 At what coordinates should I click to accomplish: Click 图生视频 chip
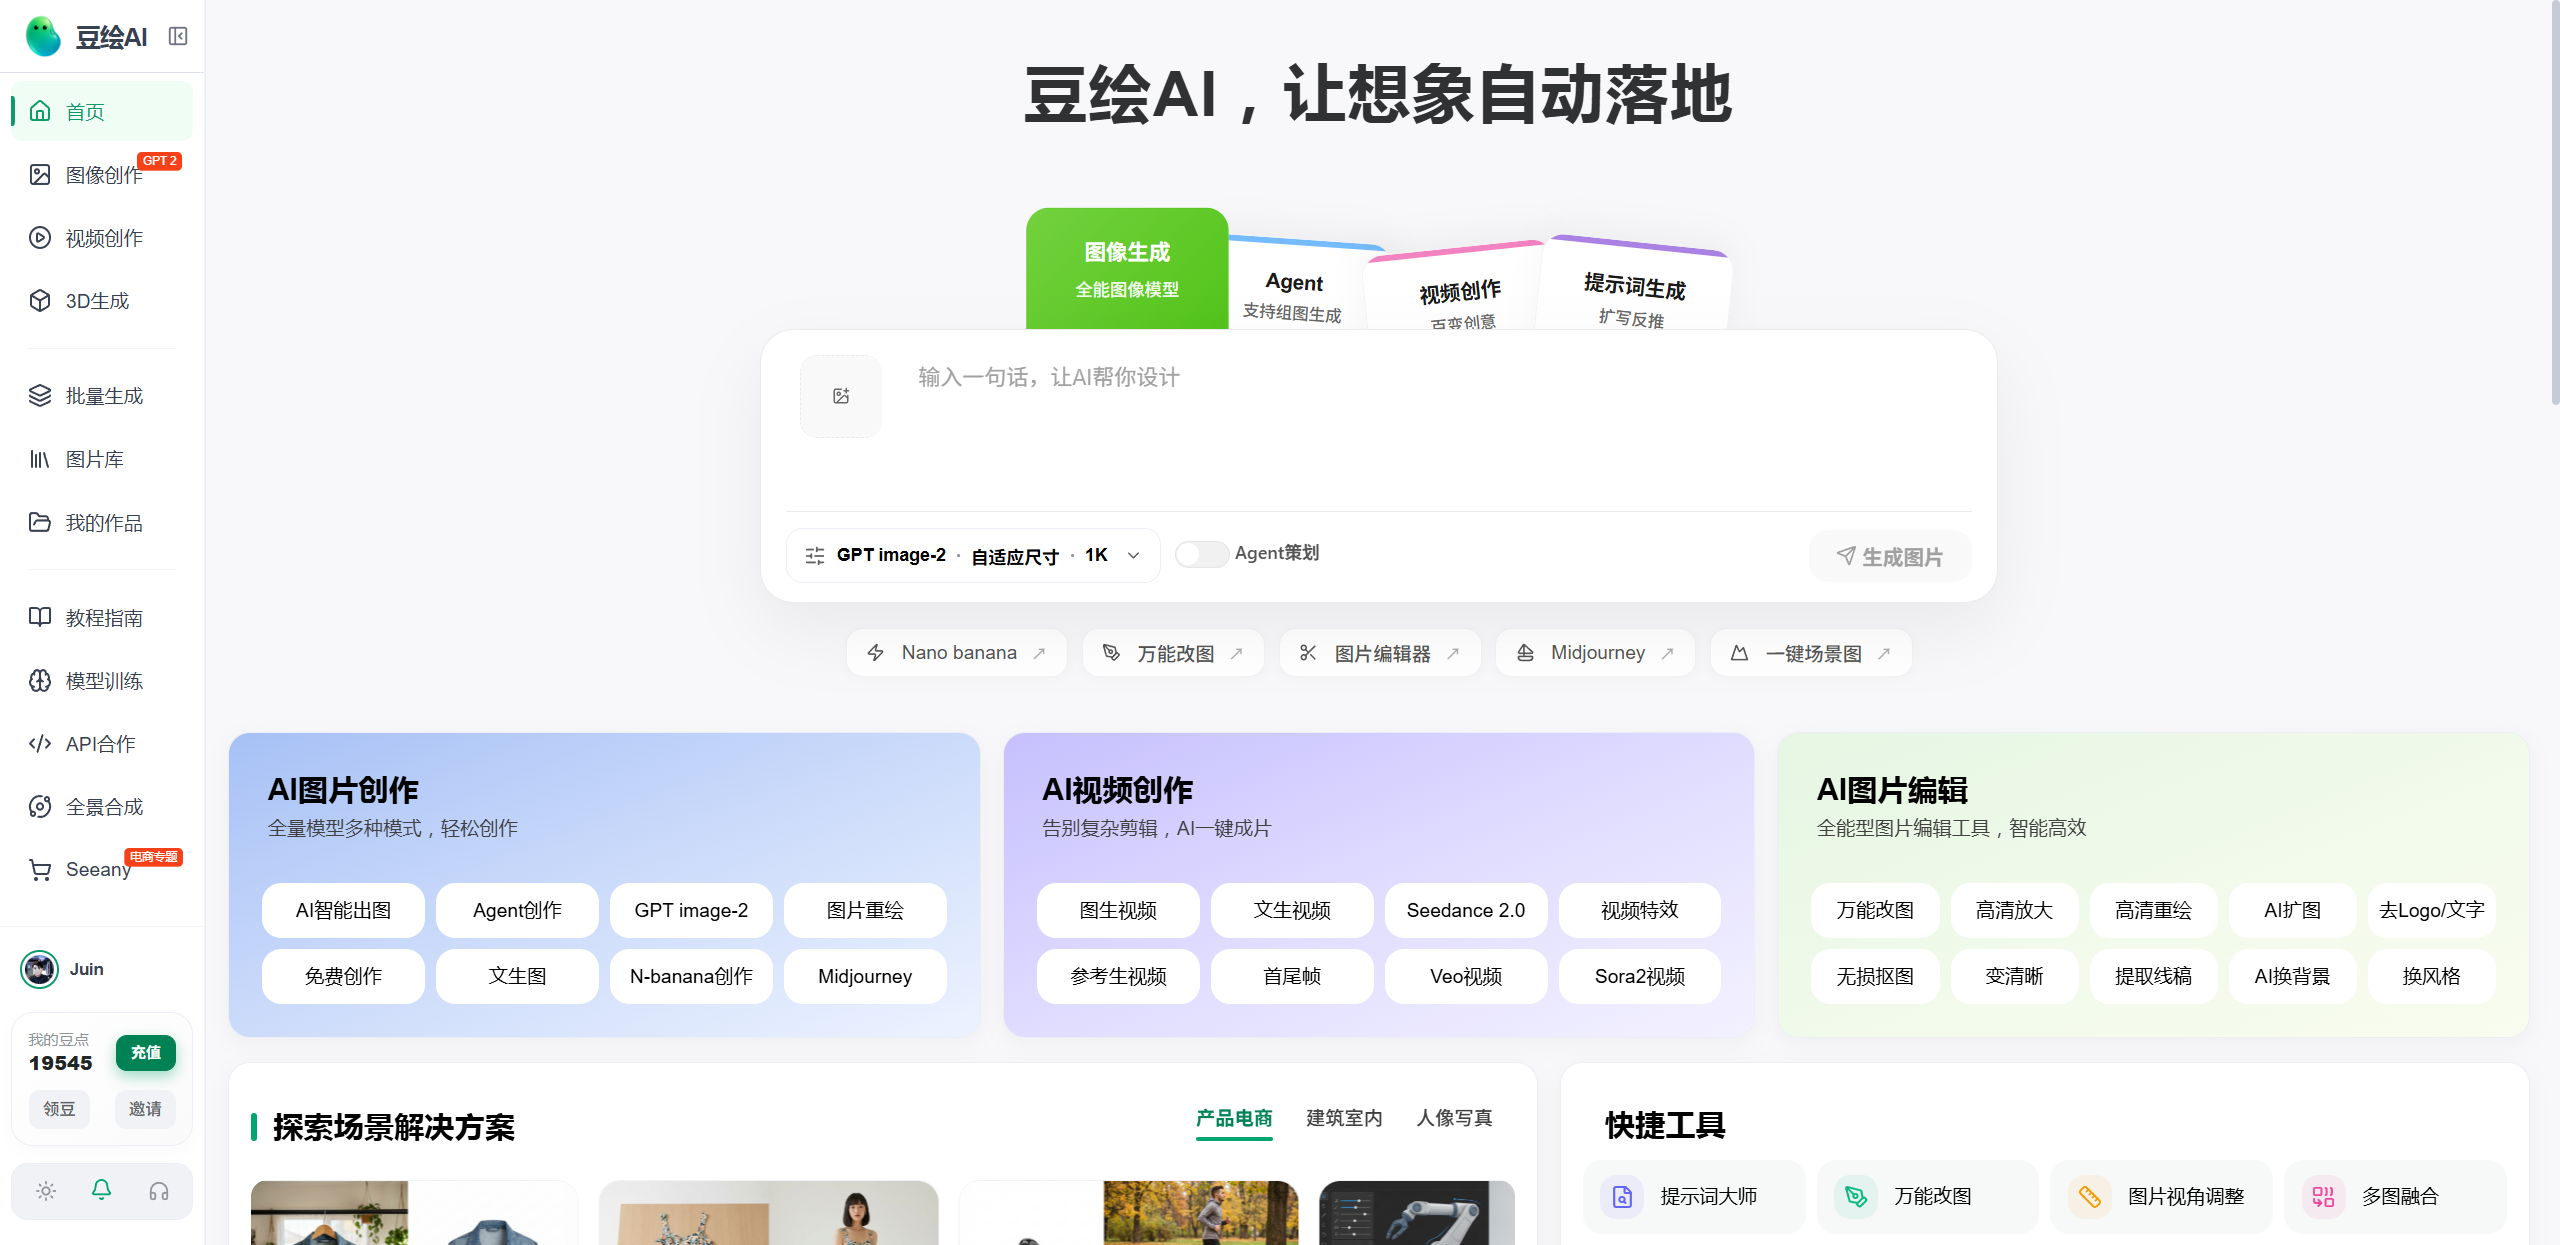1118,910
